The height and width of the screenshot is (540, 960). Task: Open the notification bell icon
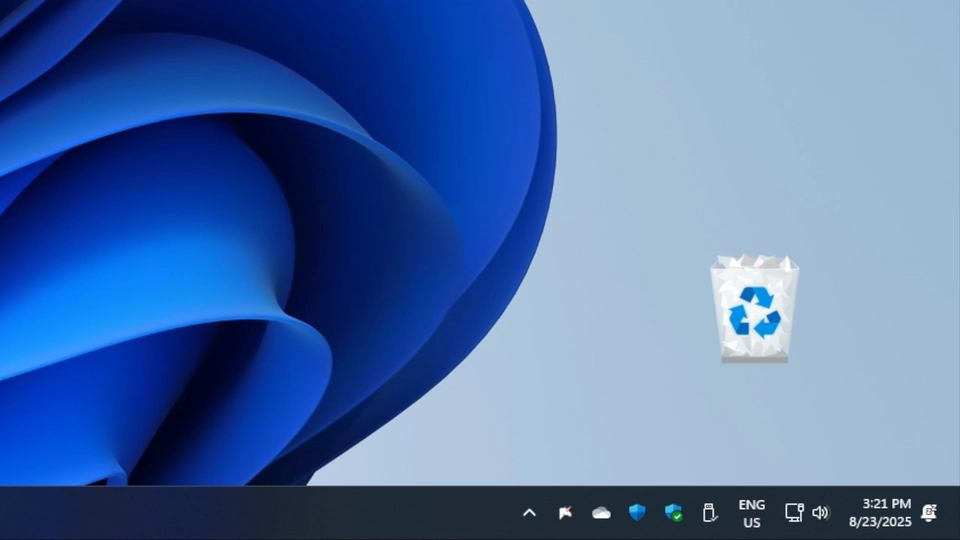pyautogui.click(x=929, y=512)
